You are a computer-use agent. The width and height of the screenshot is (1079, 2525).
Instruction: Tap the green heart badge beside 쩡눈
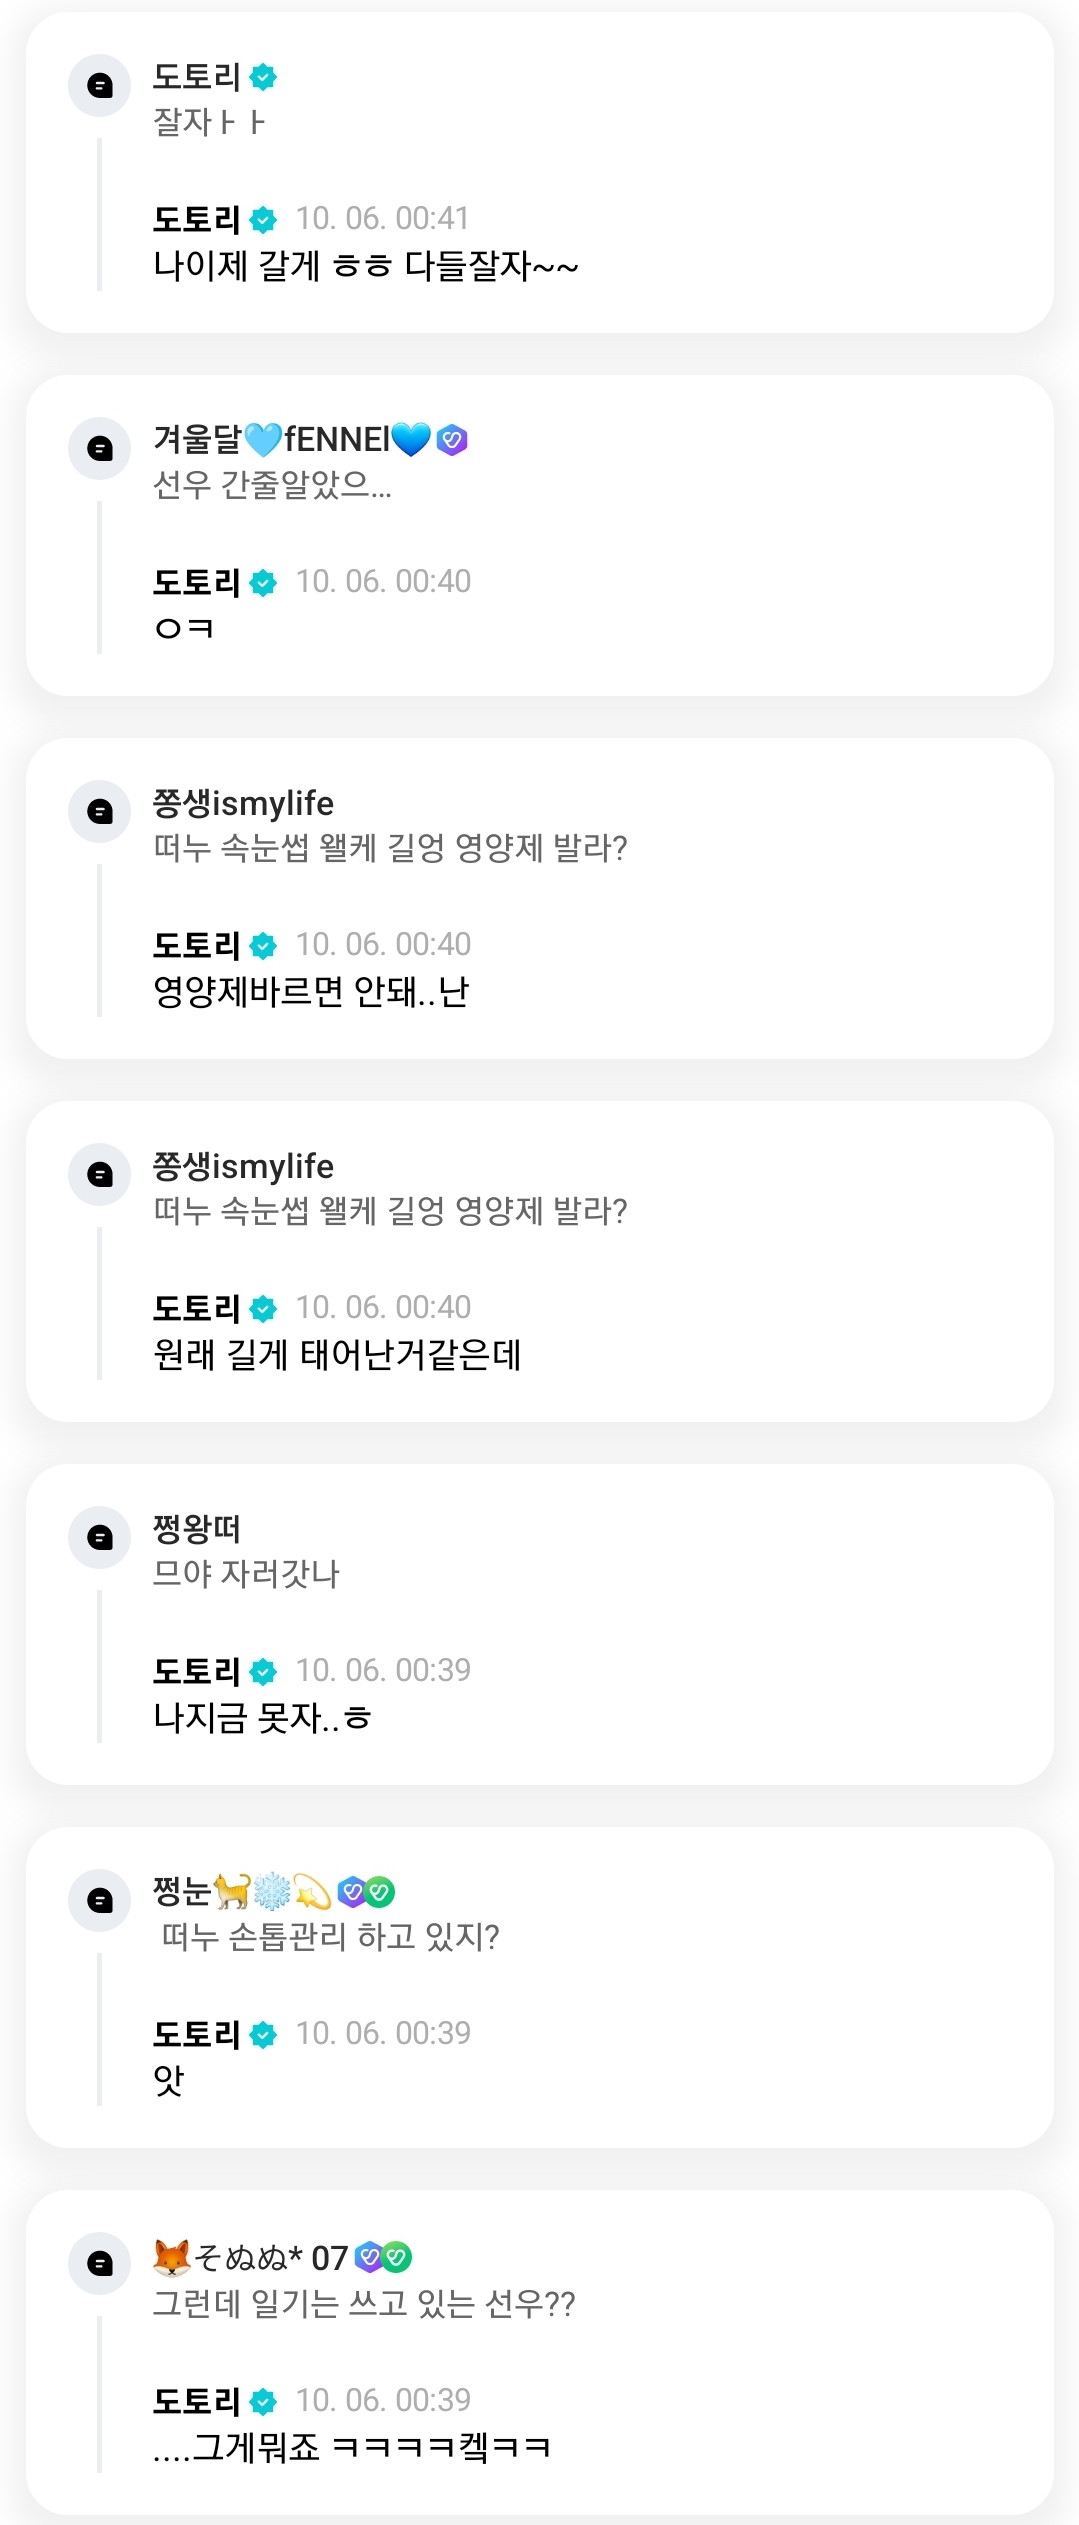(380, 1891)
